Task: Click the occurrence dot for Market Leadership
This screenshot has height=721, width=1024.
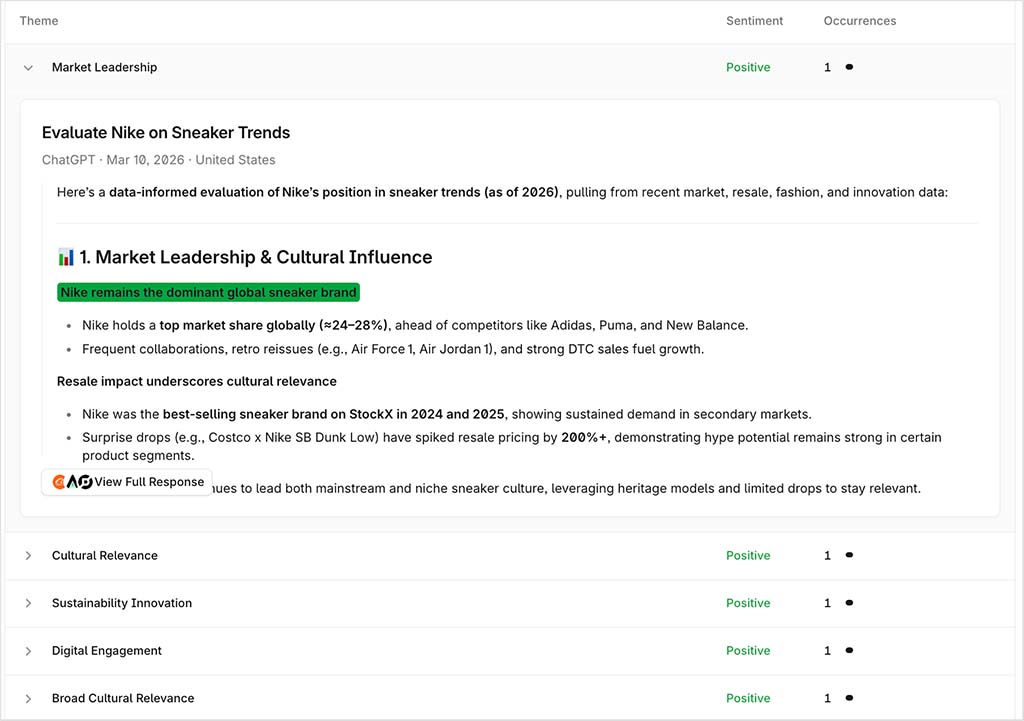Action: click(x=850, y=67)
